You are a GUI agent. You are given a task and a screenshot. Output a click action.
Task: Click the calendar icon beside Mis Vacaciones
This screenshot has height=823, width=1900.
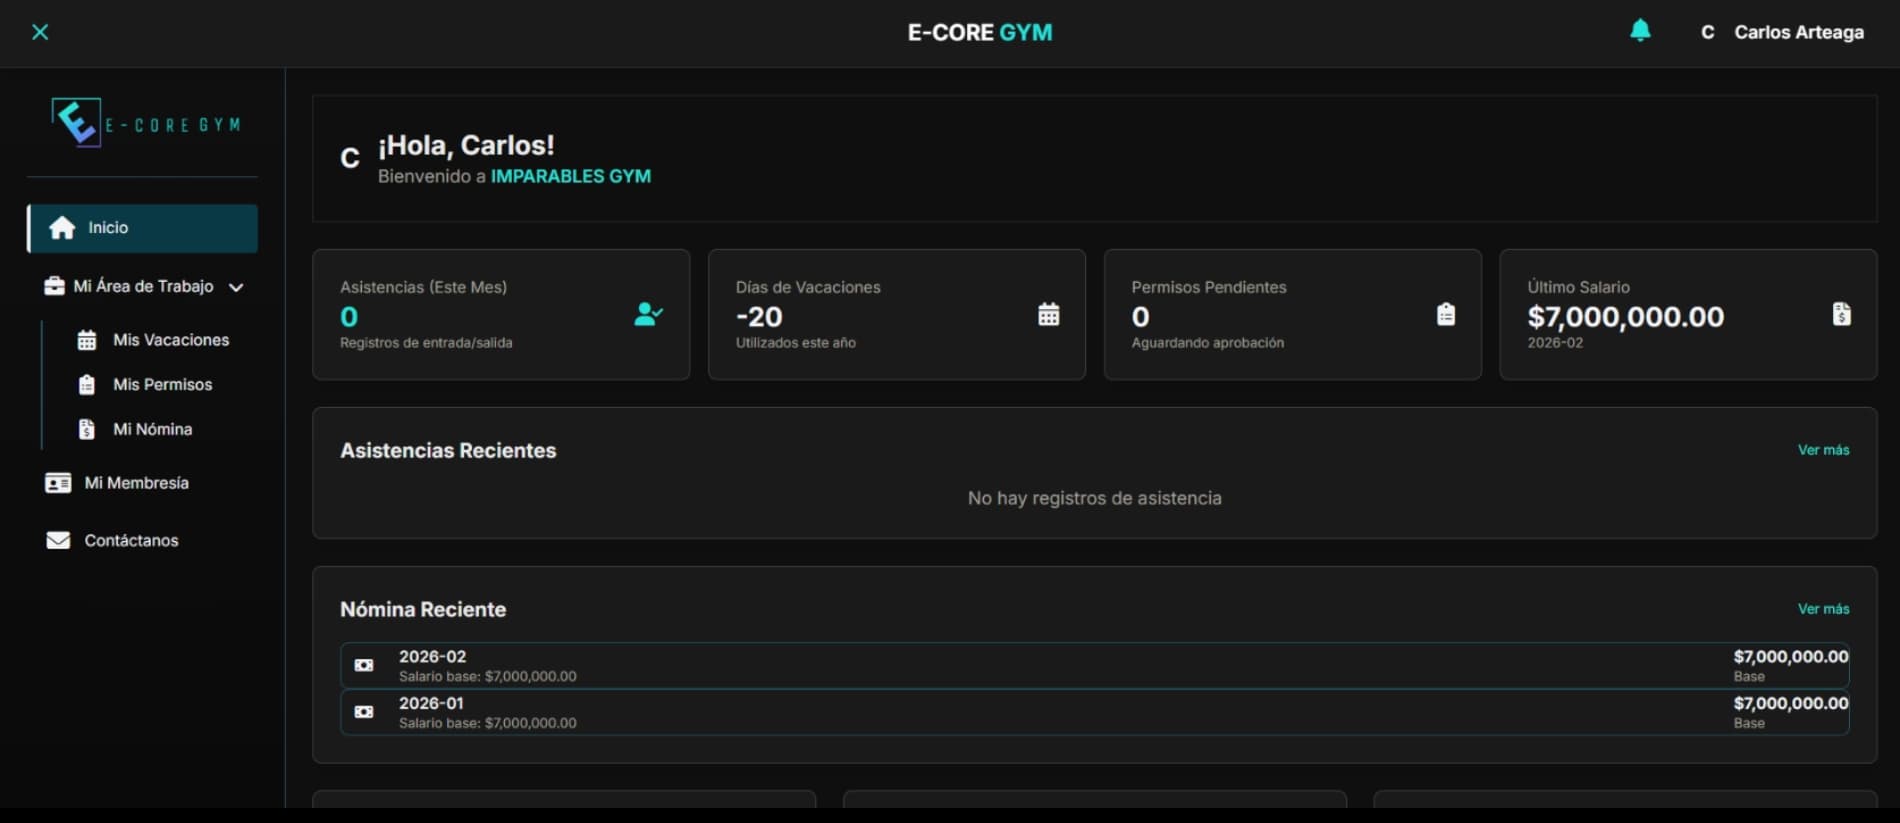point(87,340)
